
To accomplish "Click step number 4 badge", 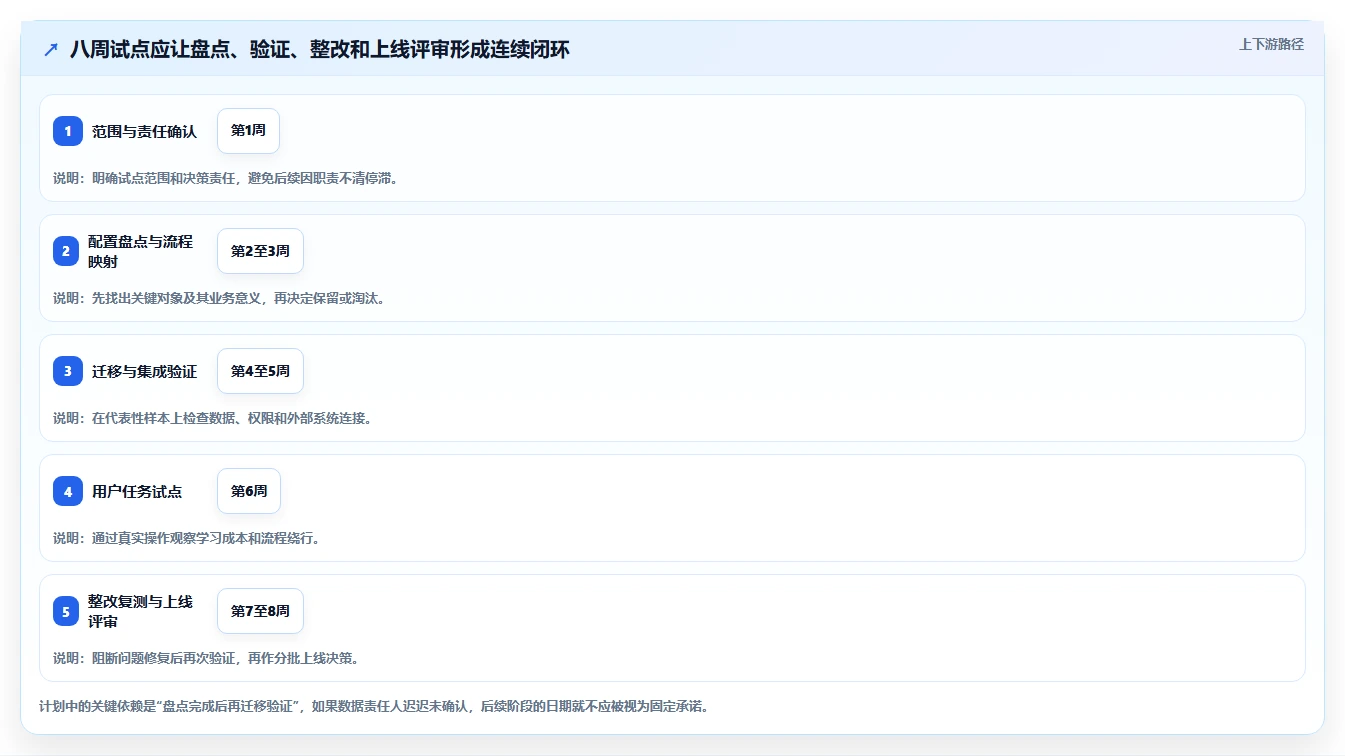I will [x=68, y=491].
